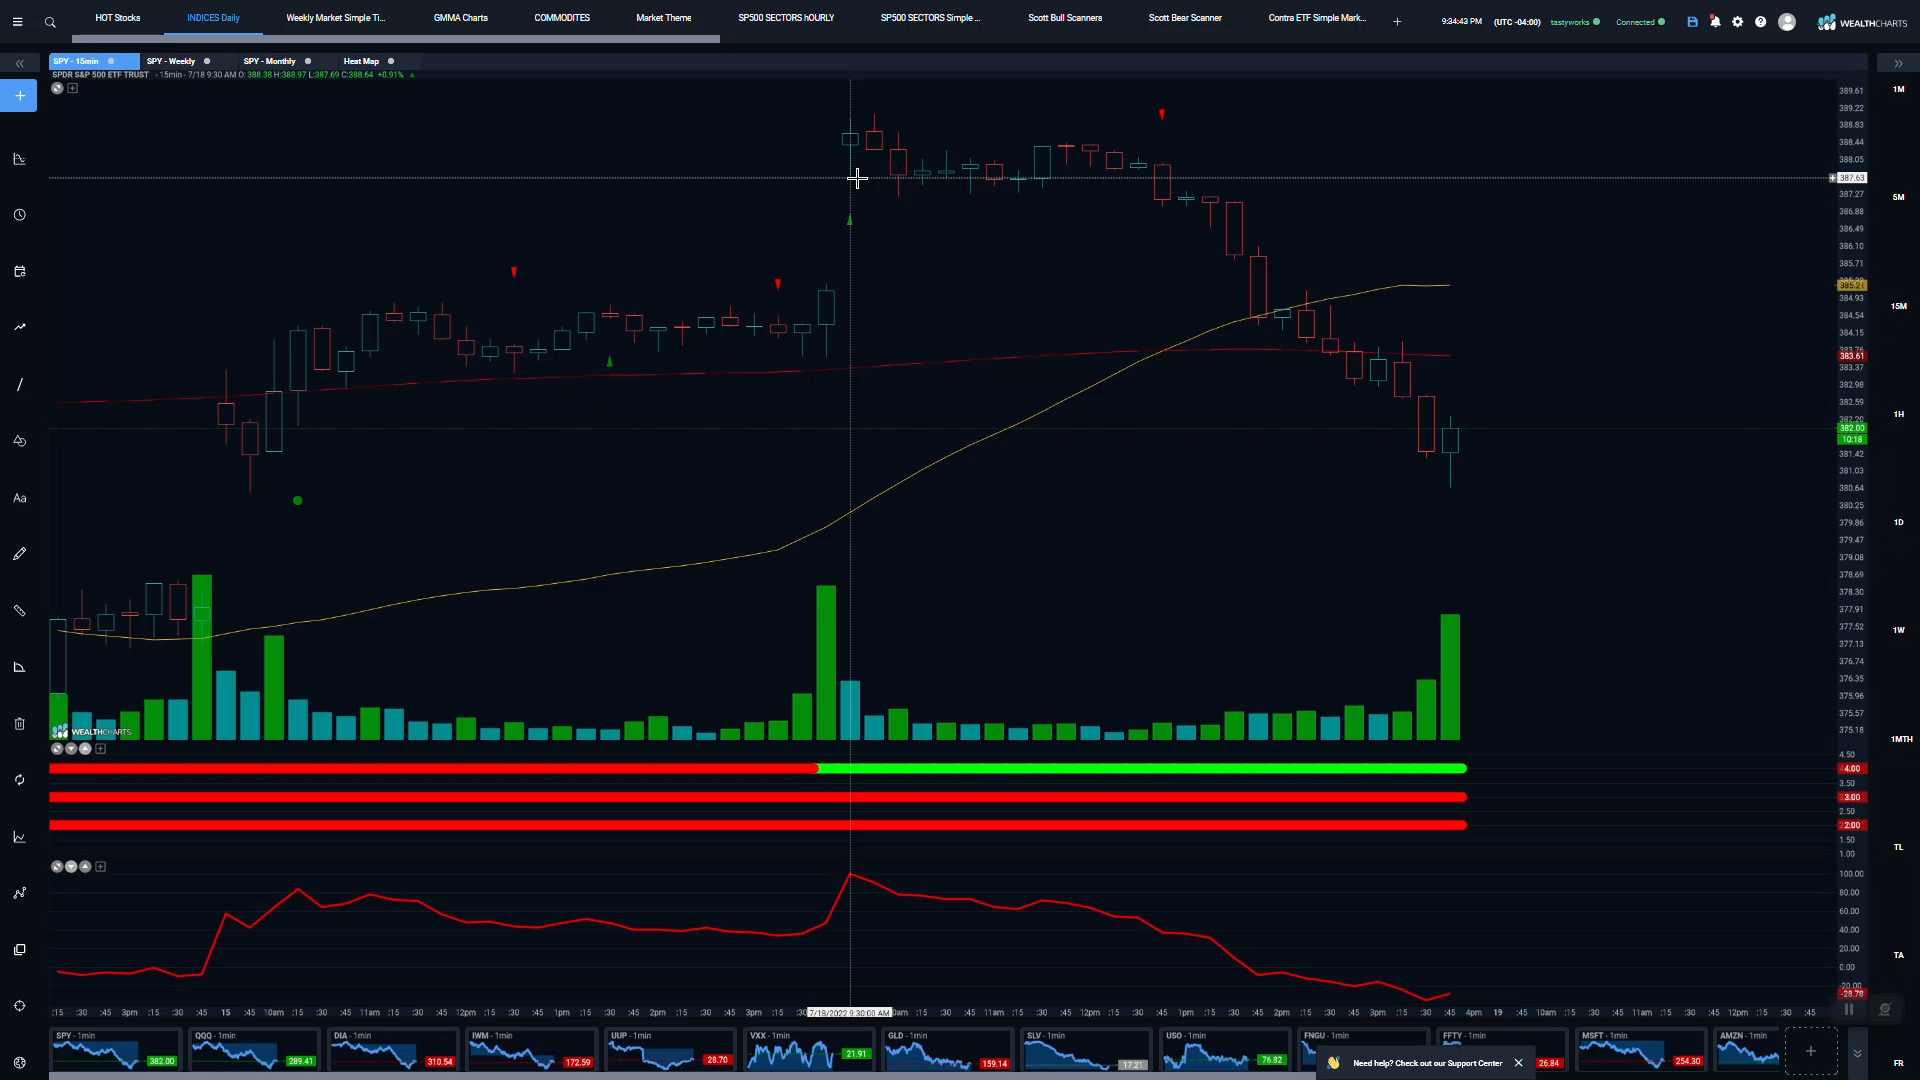Switch to Market Theme workspace tab
The width and height of the screenshot is (1920, 1080).
click(664, 18)
